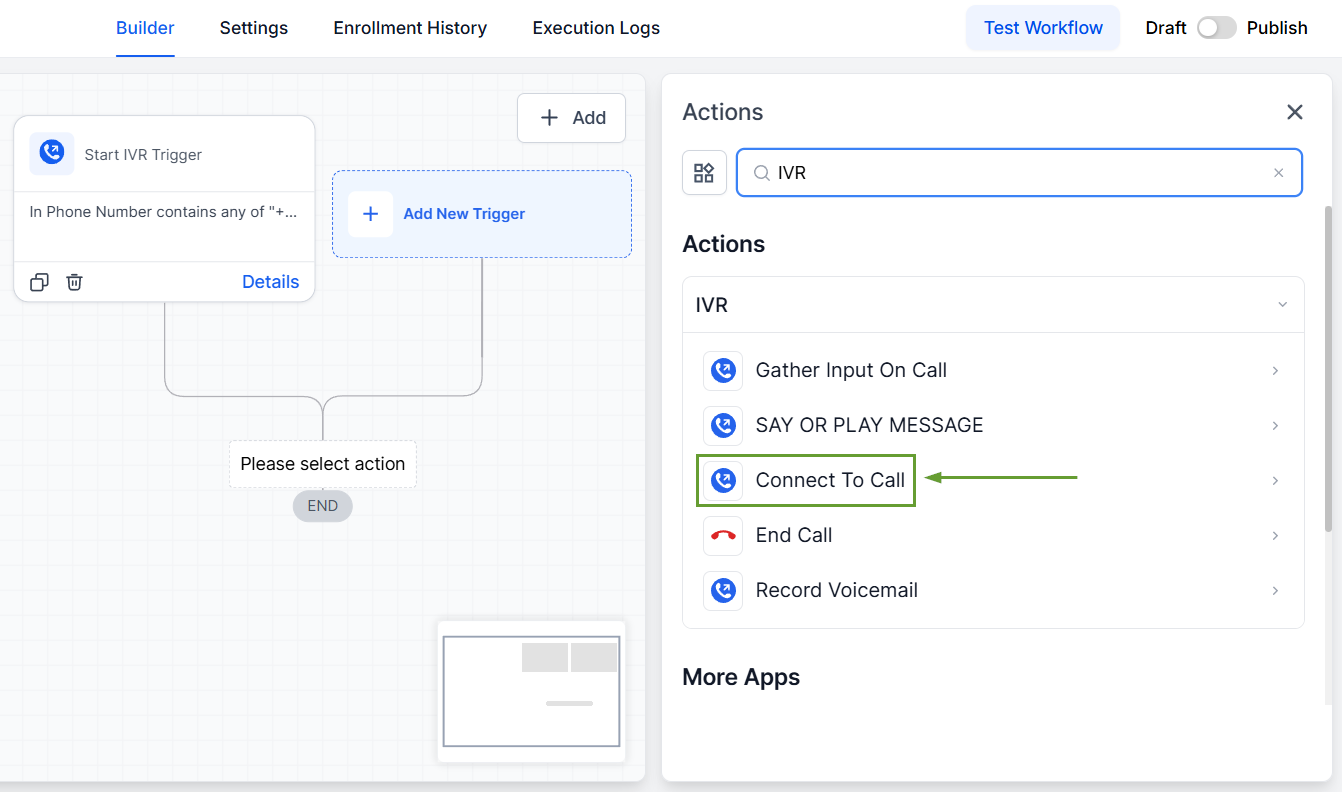Image resolution: width=1342 pixels, height=792 pixels.
Task: View the Execution Logs tab
Action: coord(596,28)
